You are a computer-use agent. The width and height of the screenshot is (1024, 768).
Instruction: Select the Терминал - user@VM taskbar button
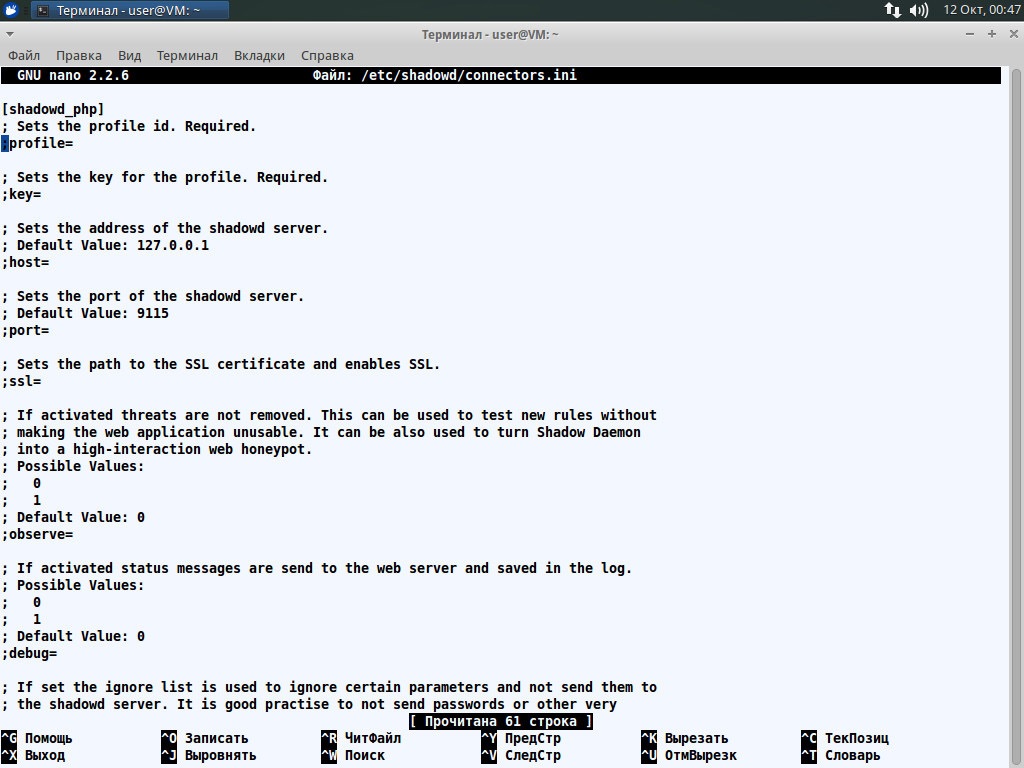(x=130, y=10)
